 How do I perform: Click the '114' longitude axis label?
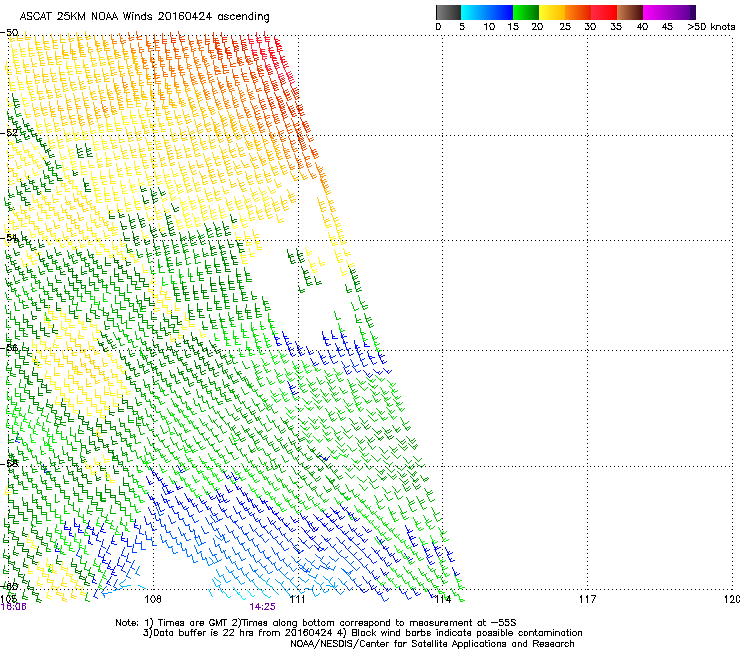[x=443, y=599]
